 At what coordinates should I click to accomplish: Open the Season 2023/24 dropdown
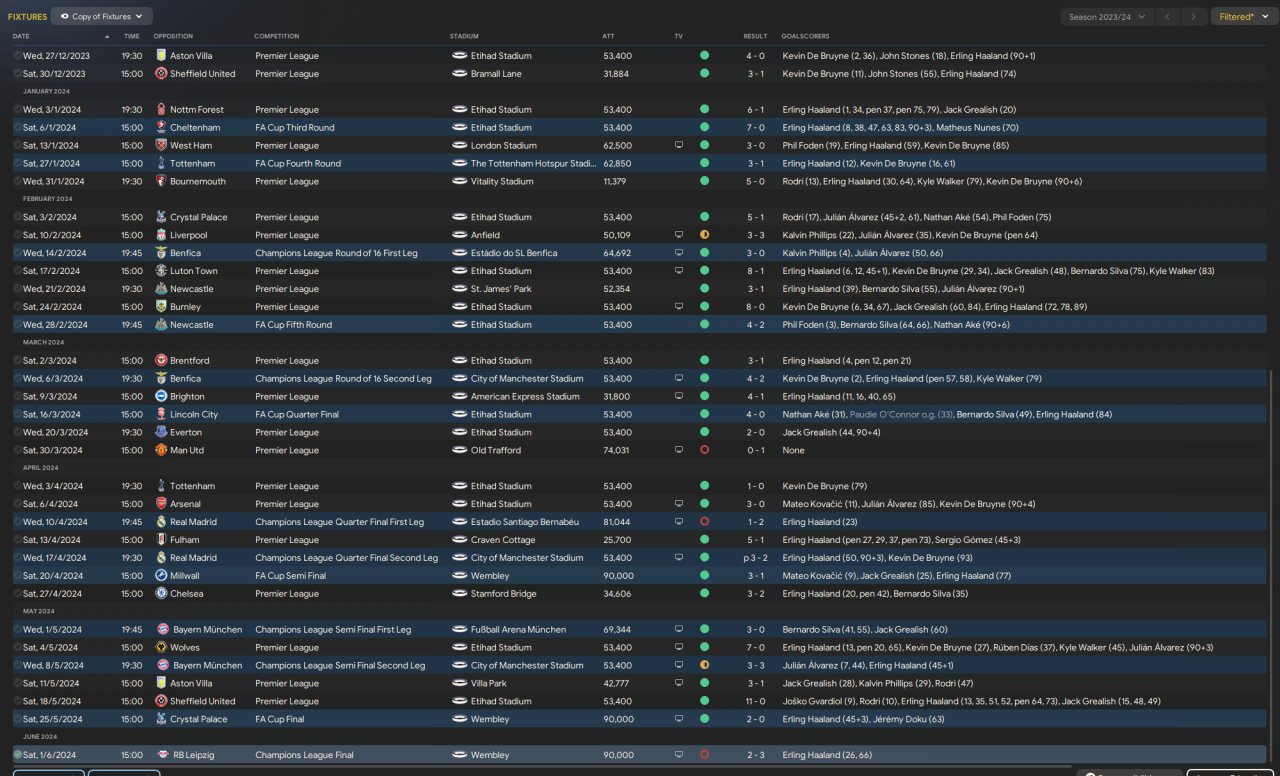pos(1106,17)
